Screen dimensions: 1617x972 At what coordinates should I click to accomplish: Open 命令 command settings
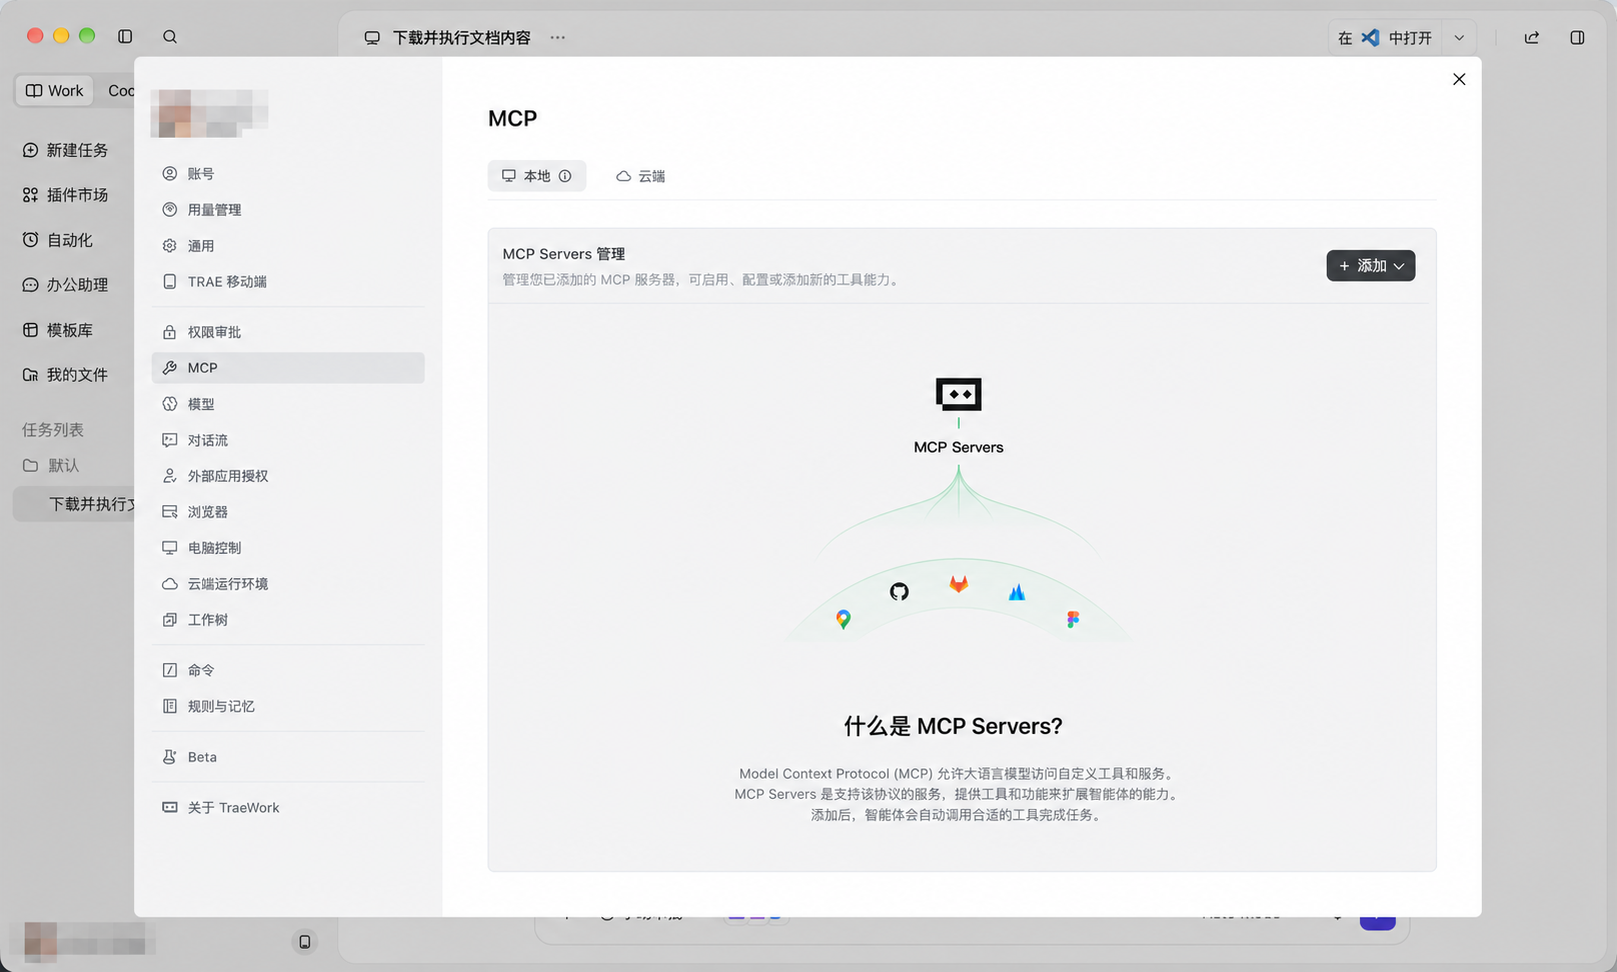click(288, 670)
